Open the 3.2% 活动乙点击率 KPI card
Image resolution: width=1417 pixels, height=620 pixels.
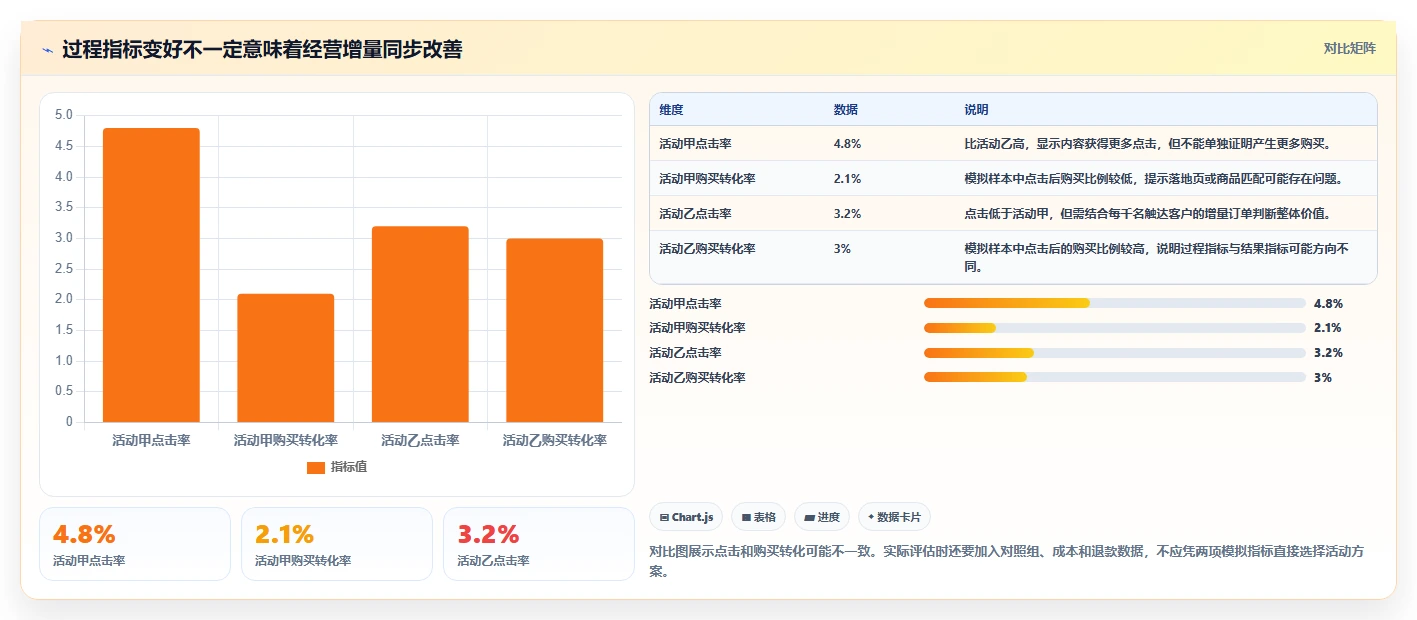tap(539, 544)
